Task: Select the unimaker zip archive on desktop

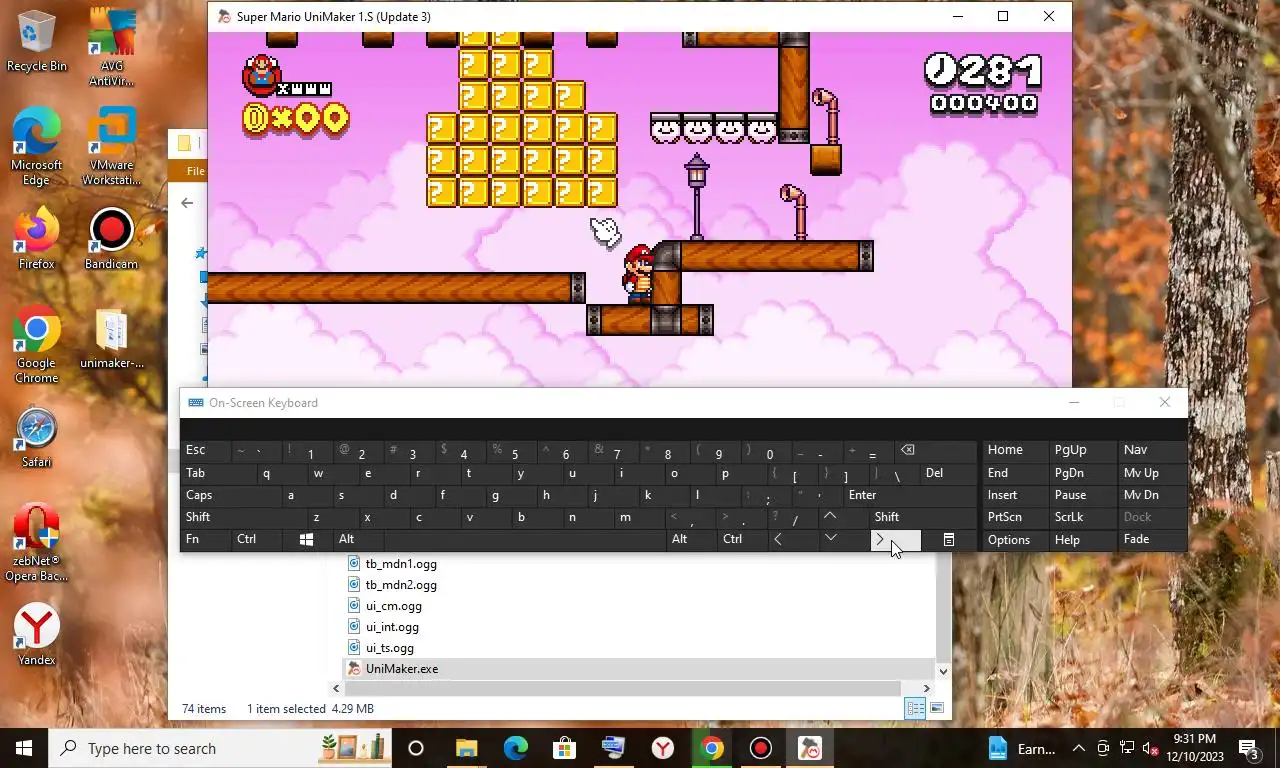Action: click(x=111, y=338)
